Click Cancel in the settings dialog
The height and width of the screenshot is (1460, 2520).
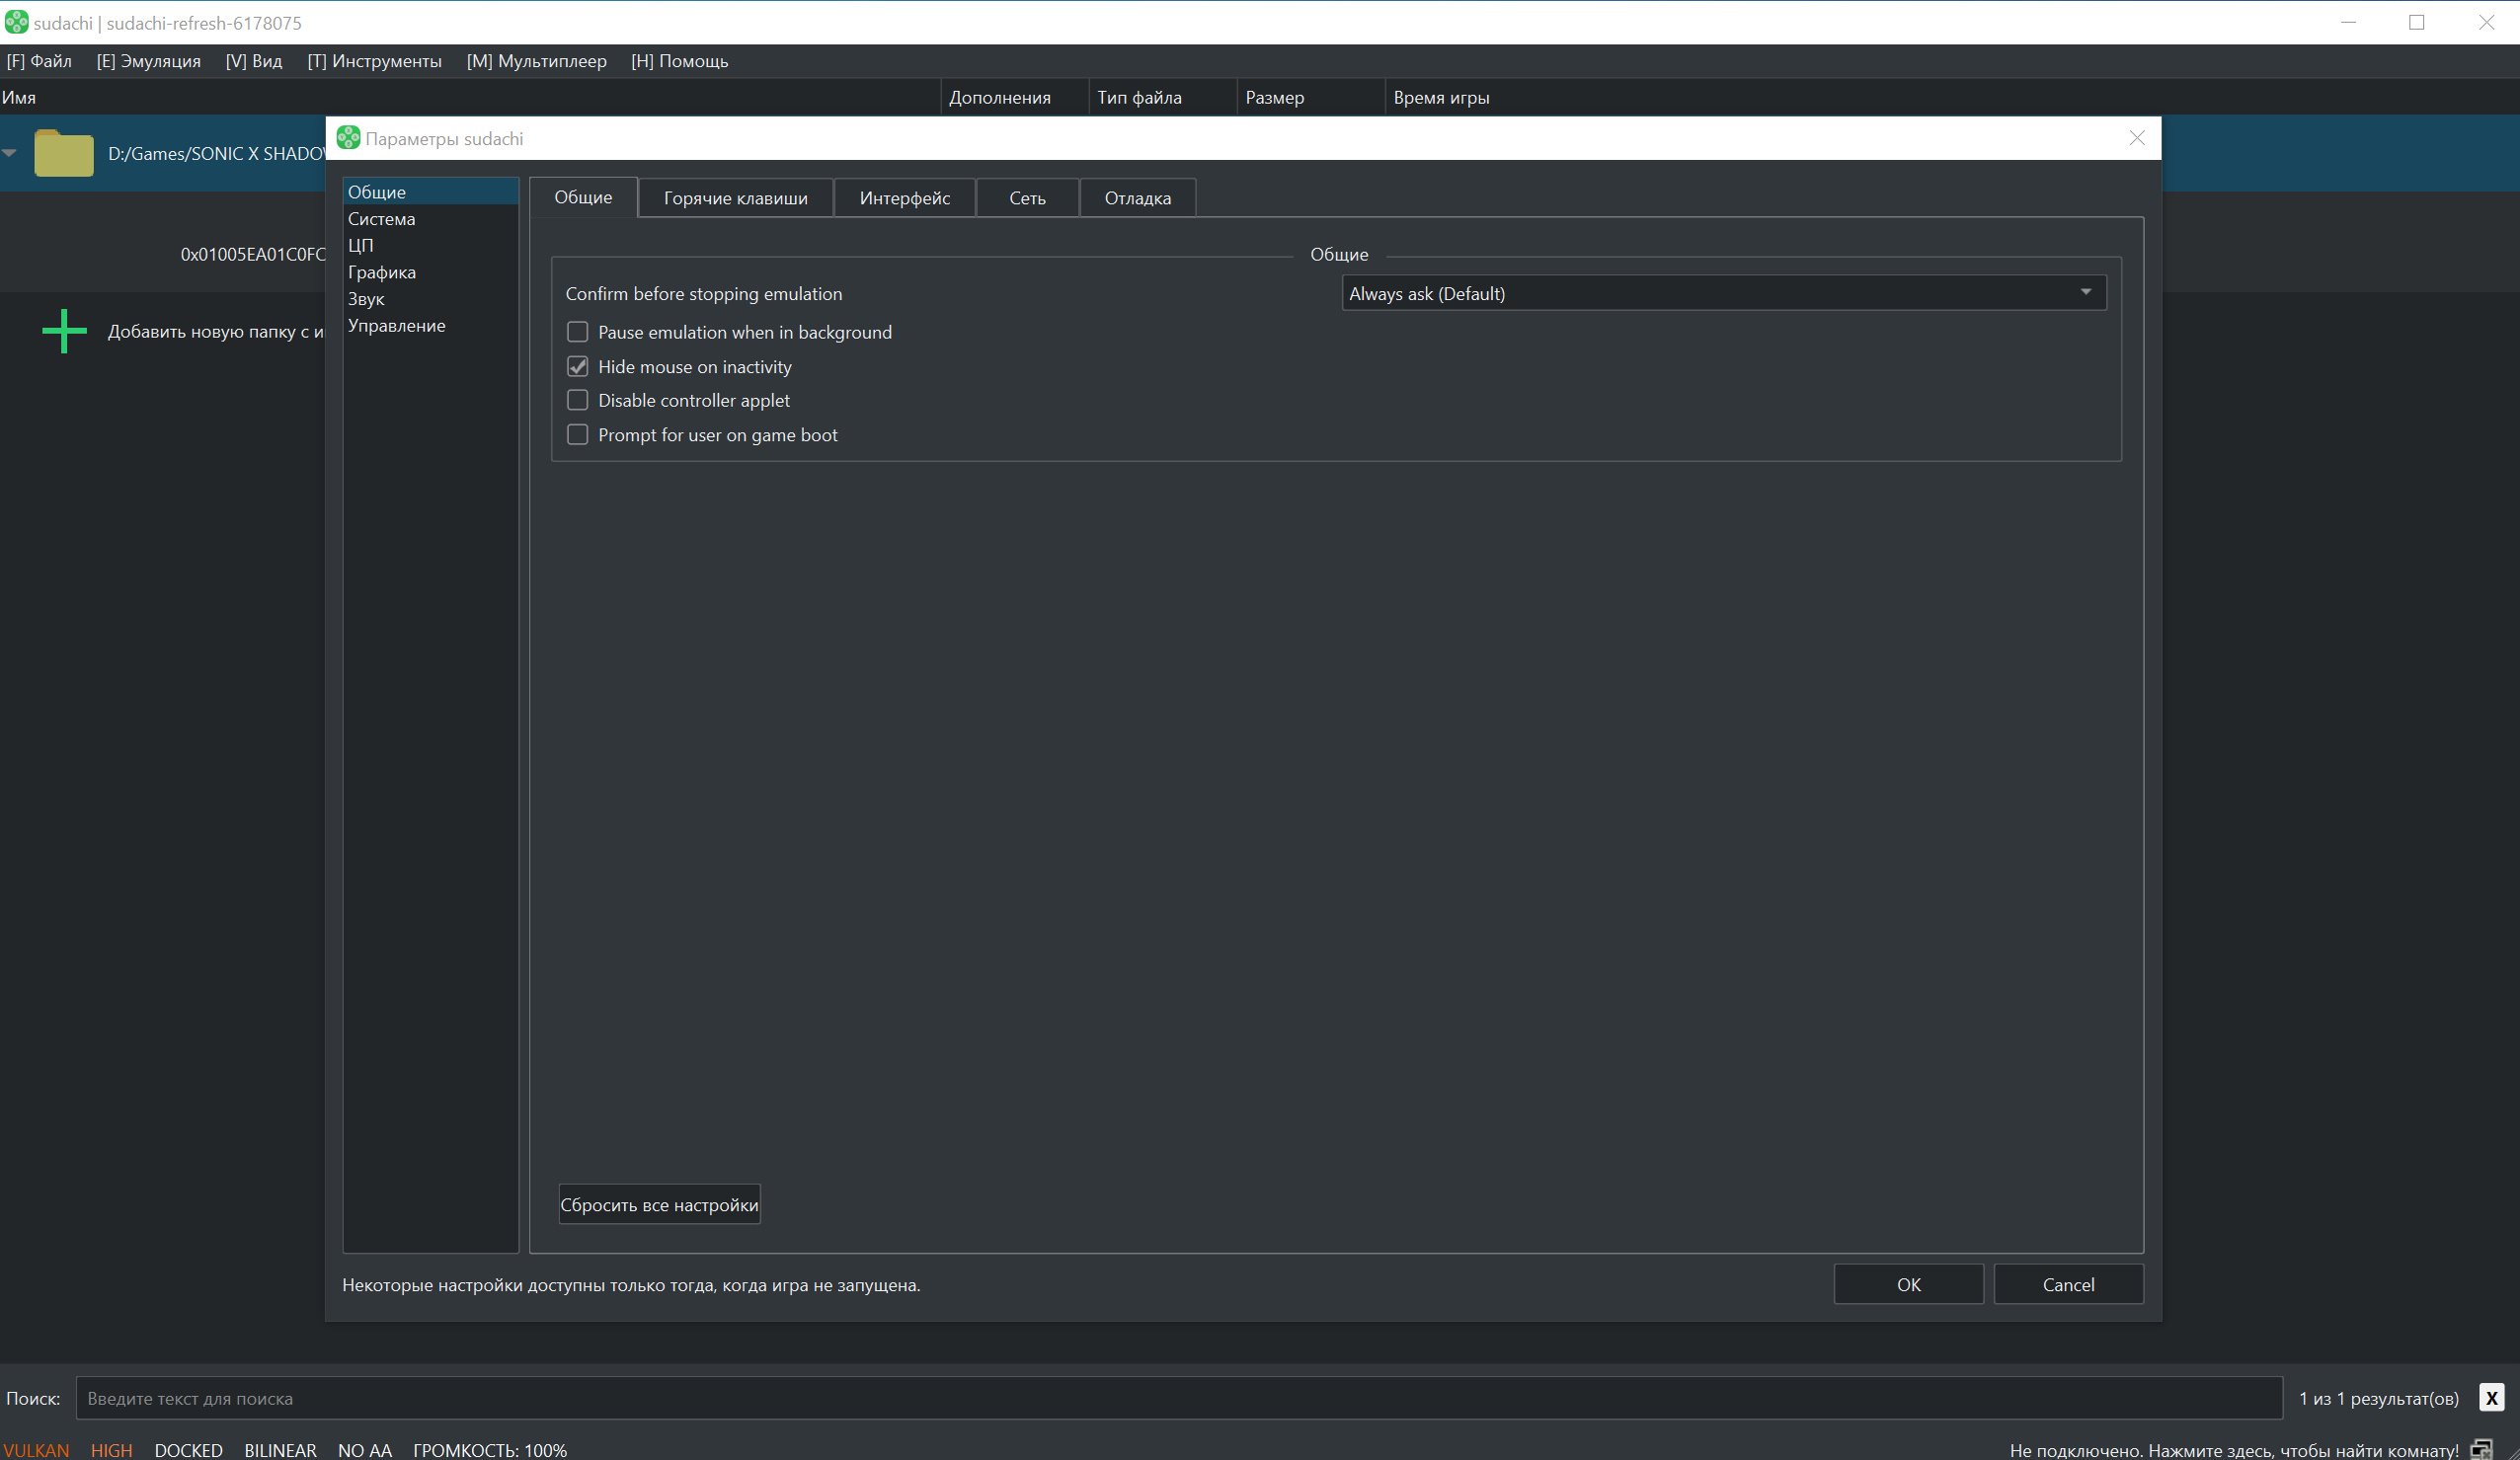click(x=2068, y=1284)
